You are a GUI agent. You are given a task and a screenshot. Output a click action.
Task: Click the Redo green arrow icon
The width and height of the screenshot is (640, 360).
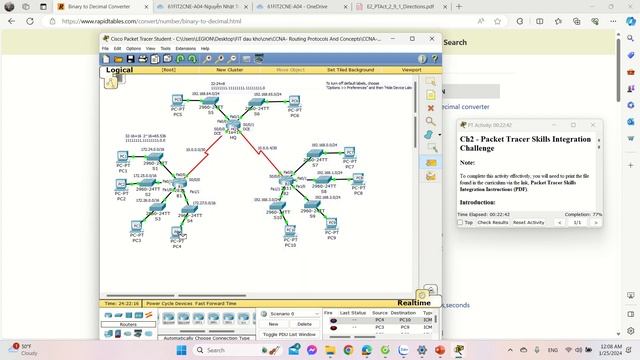point(192,59)
